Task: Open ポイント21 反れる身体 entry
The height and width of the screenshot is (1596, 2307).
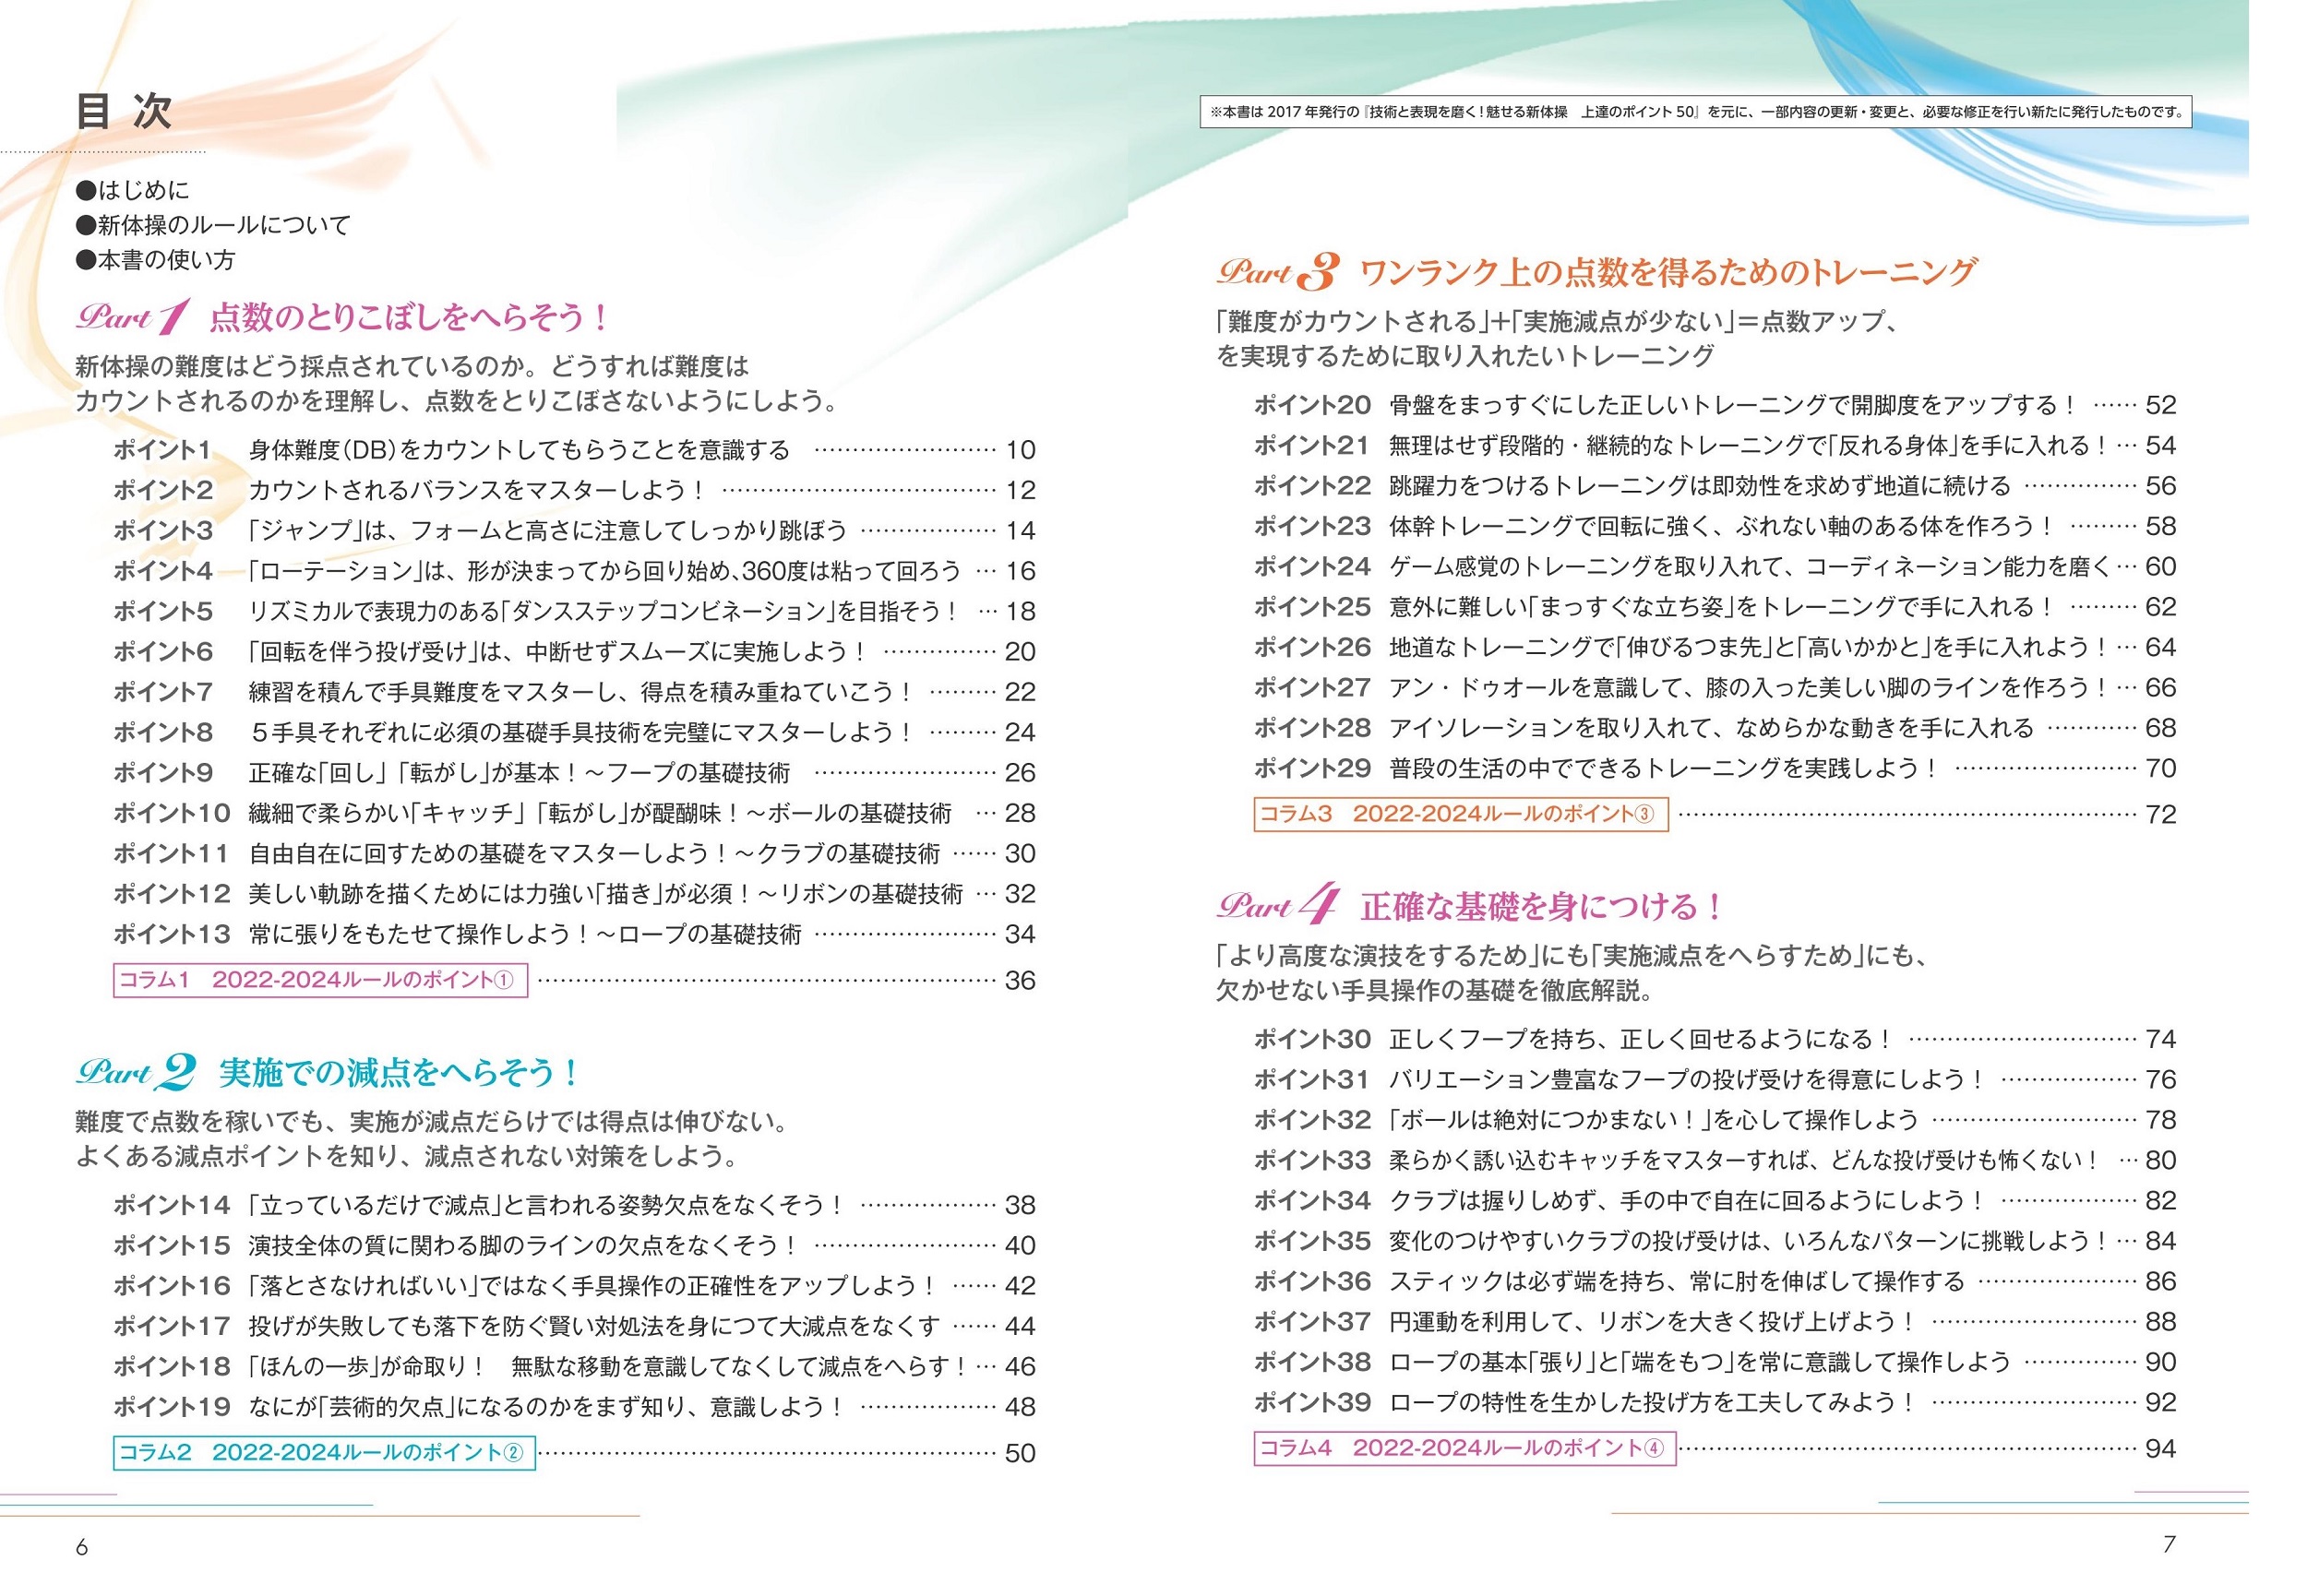Action: (x=1715, y=446)
